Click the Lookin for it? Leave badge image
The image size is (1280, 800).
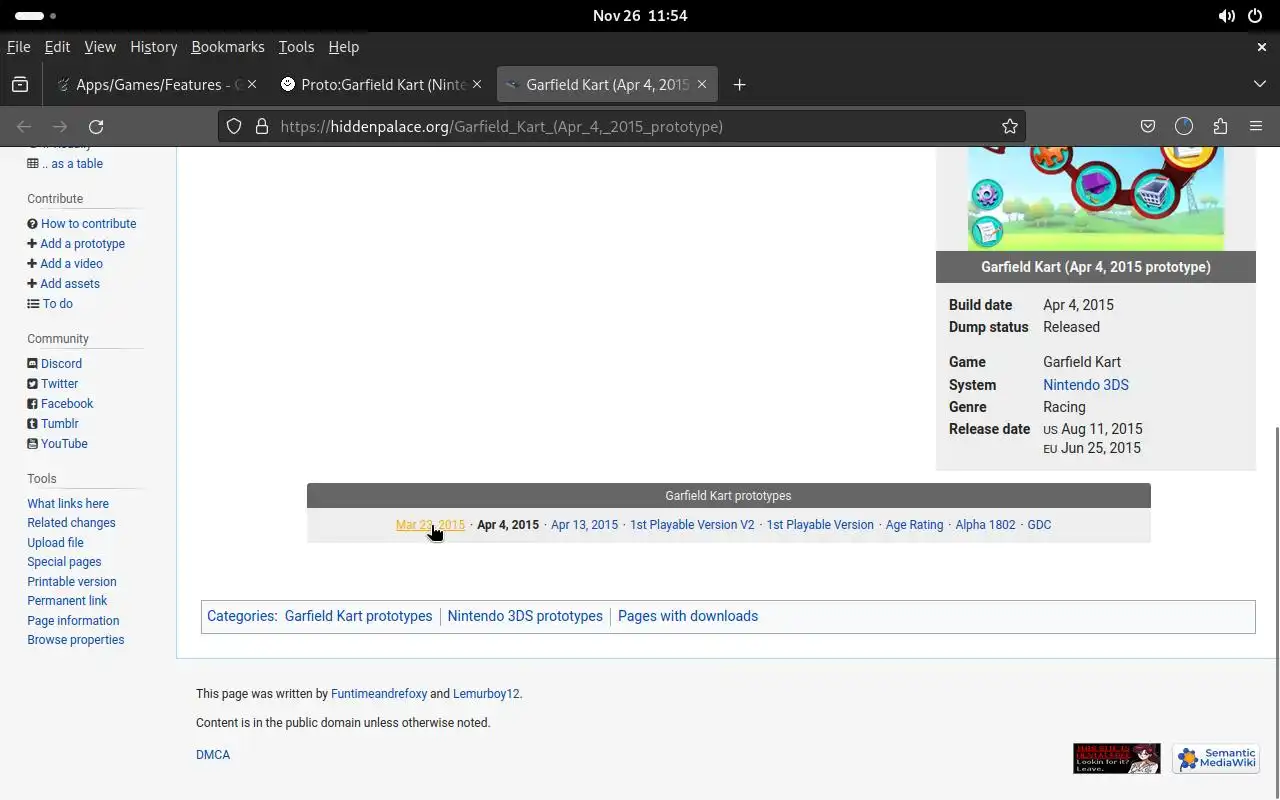1117,759
